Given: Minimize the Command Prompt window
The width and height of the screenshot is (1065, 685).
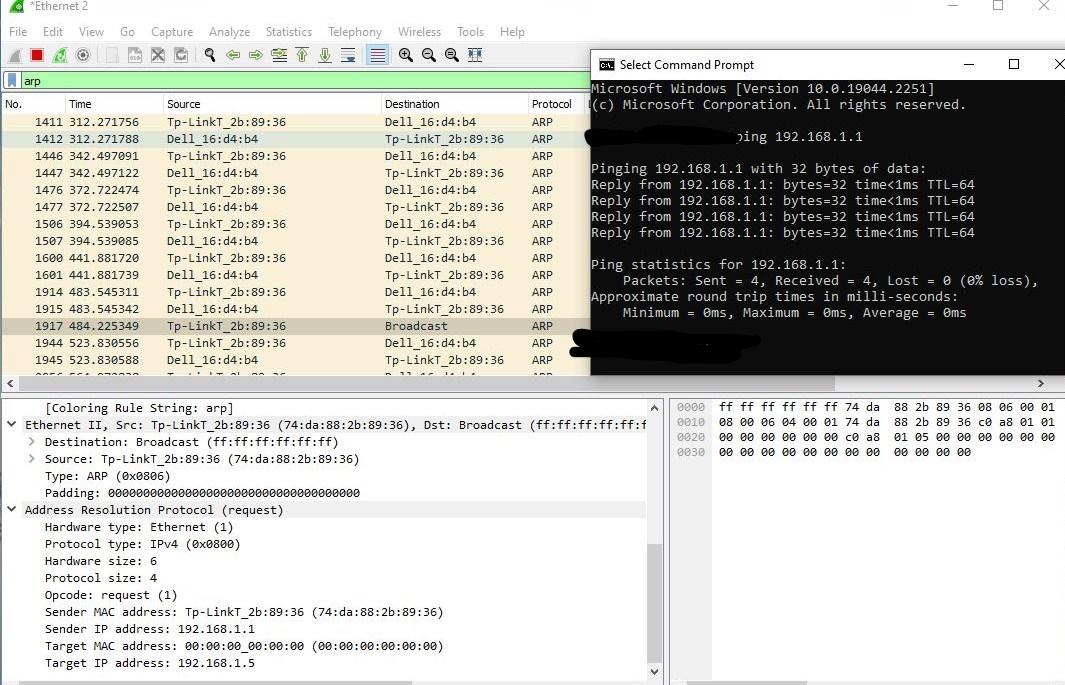Looking at the screenshot, I should click(969, 64).
